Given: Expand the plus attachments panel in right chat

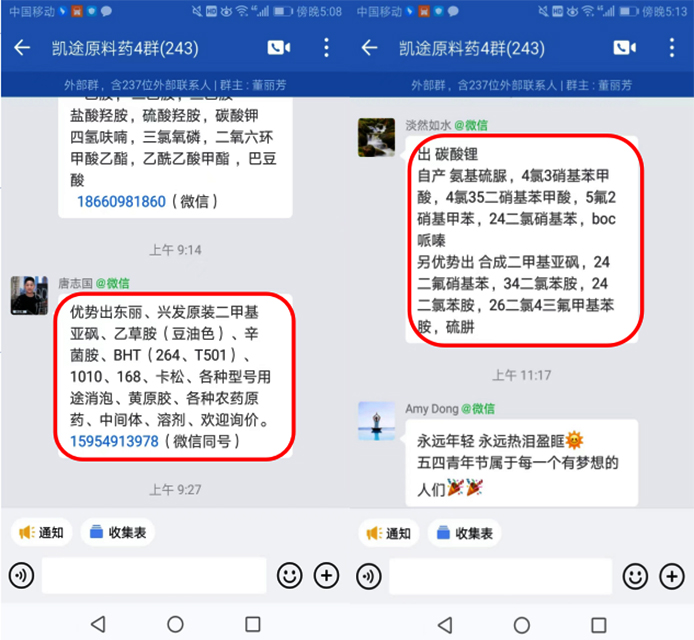Looking at the screenshot, I should click(x=672, y=576).
